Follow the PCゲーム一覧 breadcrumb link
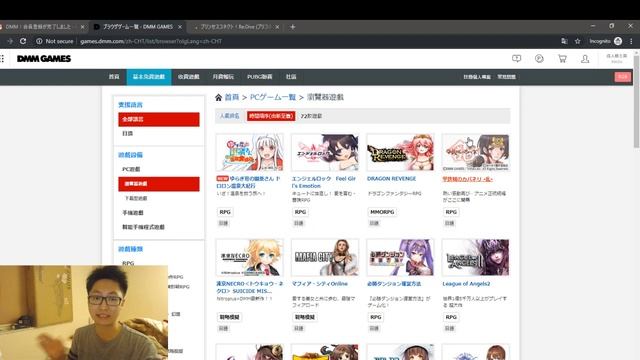 273,97
